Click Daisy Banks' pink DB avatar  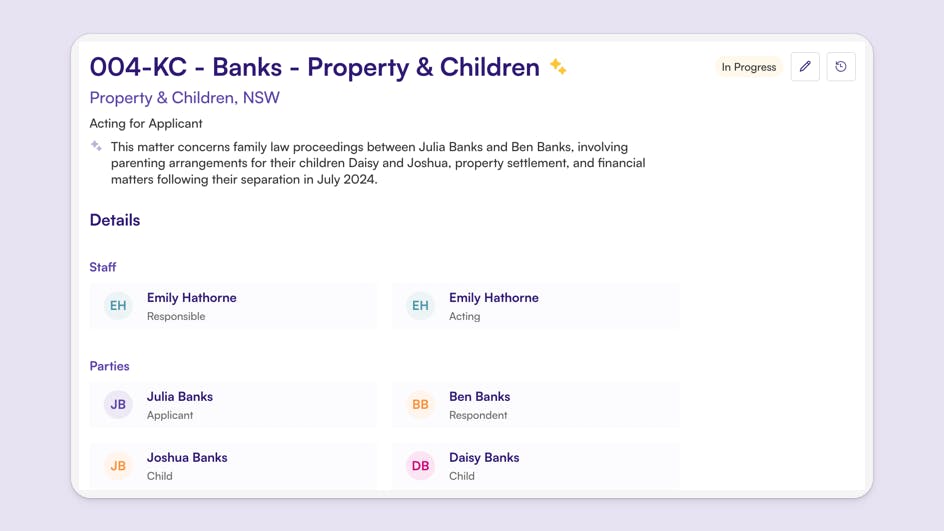coord(420,466)
